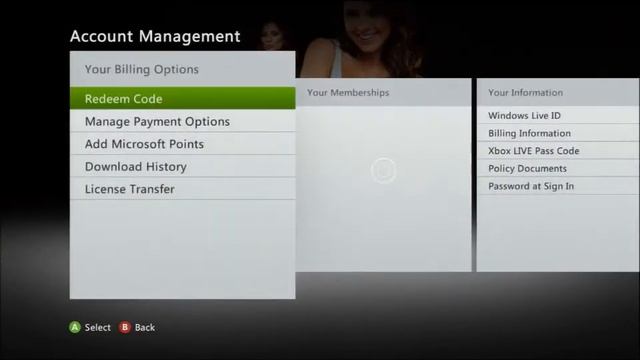Viewport: 640px width, 360px height.
Task: Click the red B Back button icon
Action: (x=125, y=327)
